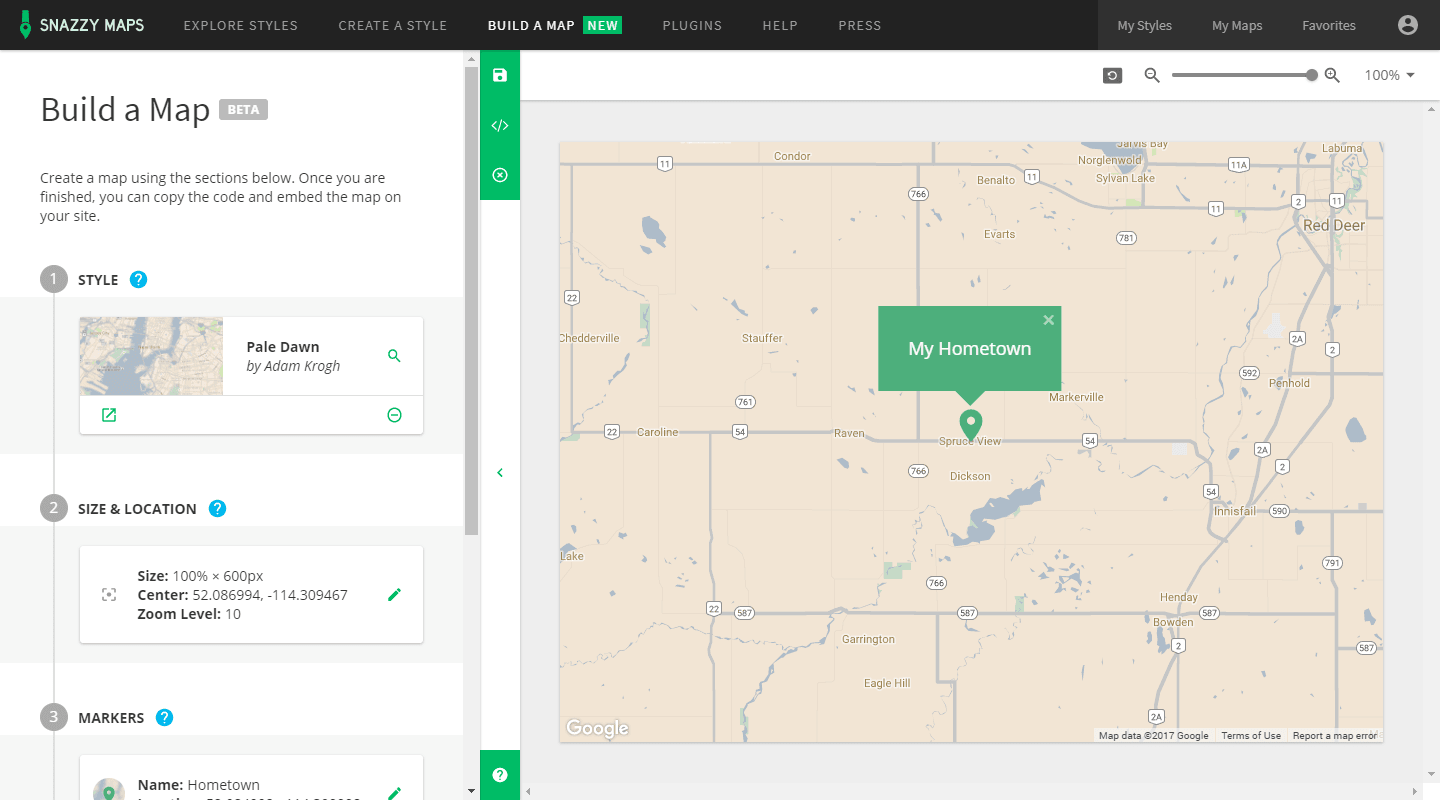Show help for the Markers section
This screenshot has height=800, width=1440.
tap(165, 717)
